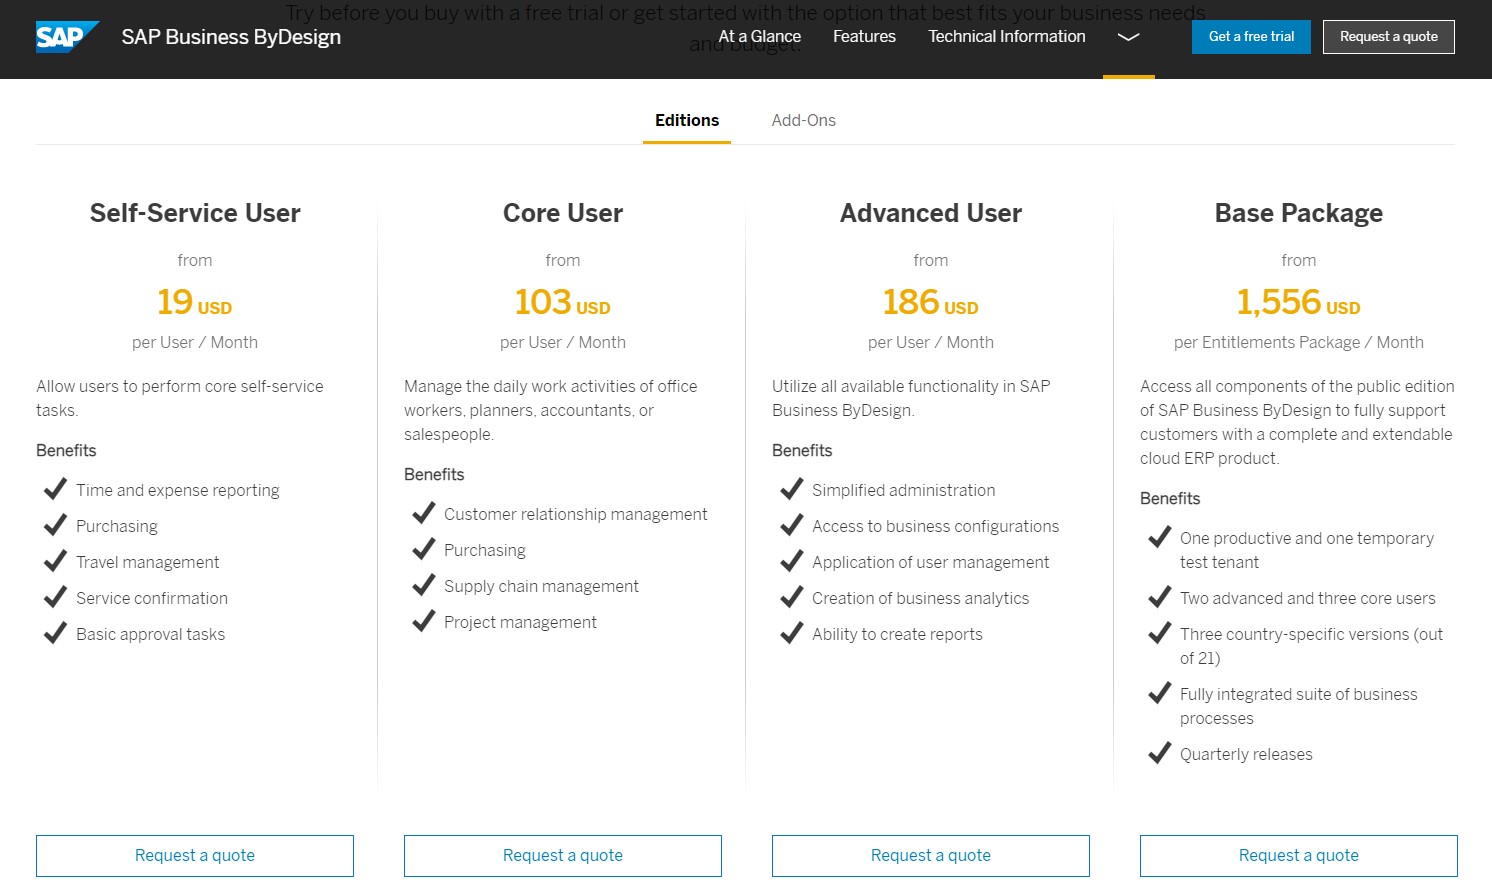Click checkmark beside Simplified administration

coord(791,489)
